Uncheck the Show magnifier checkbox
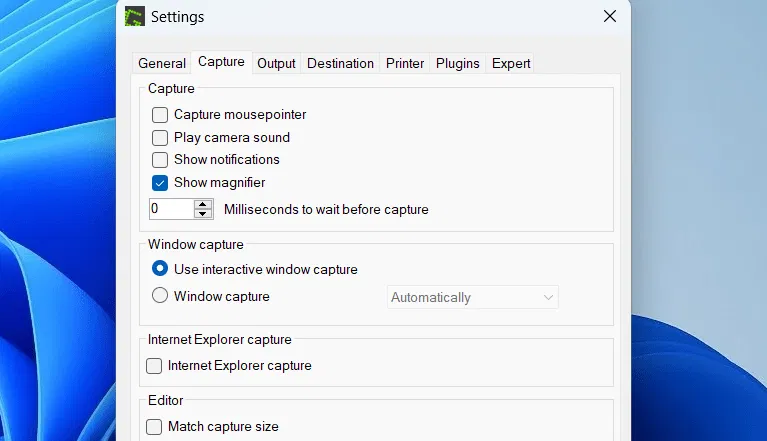The width and height of the screenshot is (767, 441). pos(160,183)
